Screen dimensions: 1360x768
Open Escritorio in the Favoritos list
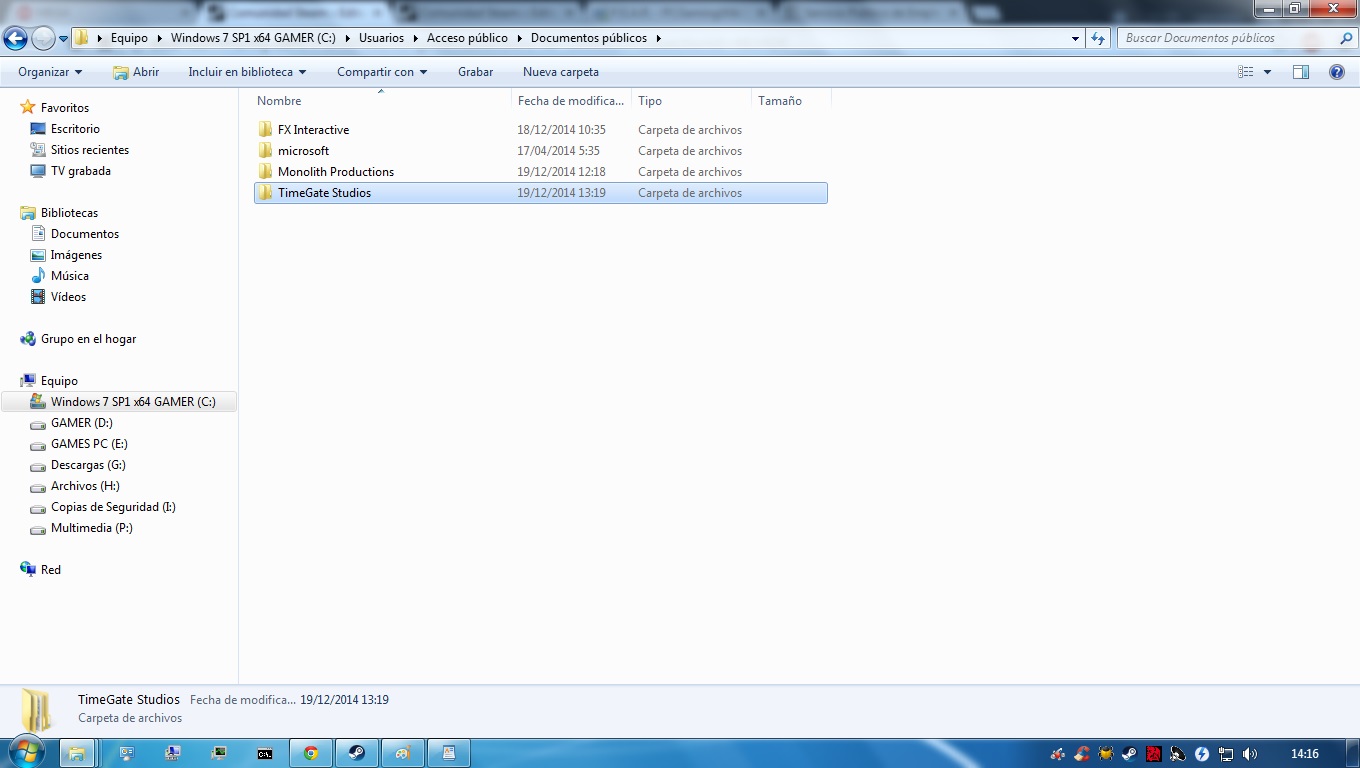(75, 129)
